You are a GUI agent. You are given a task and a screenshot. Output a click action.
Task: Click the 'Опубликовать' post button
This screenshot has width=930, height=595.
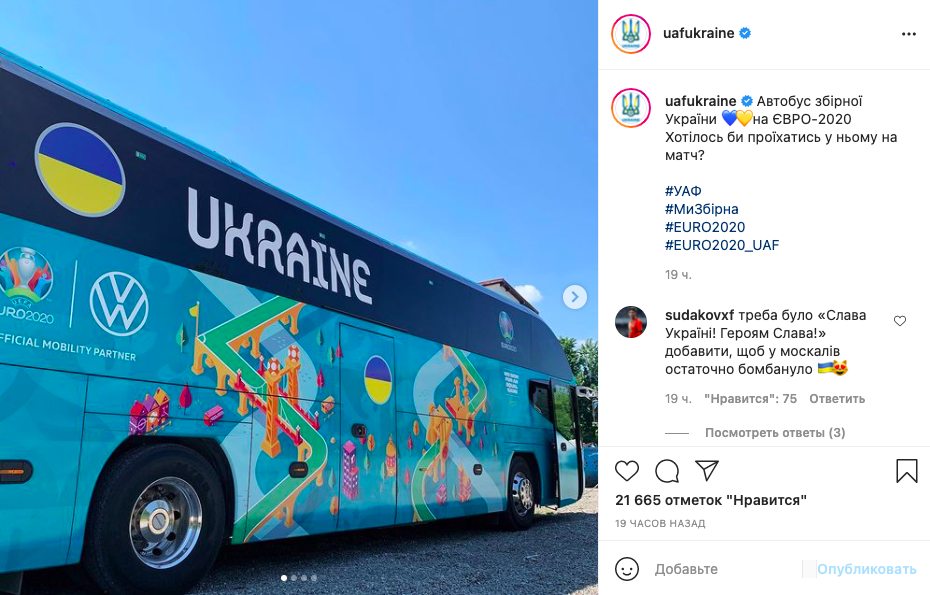867,569
